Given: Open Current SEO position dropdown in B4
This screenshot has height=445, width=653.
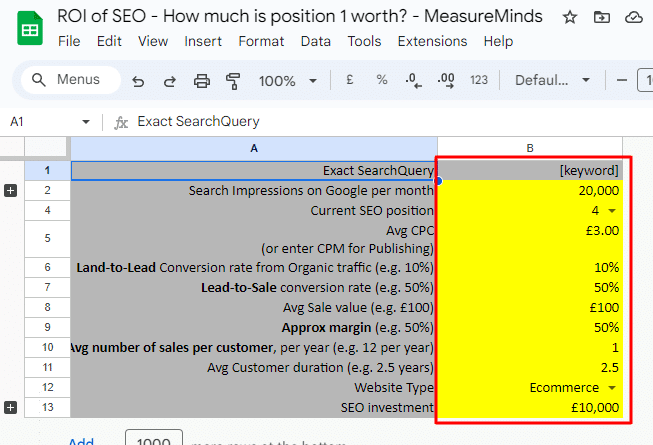Looking at the screenshot, I should 612,211.
